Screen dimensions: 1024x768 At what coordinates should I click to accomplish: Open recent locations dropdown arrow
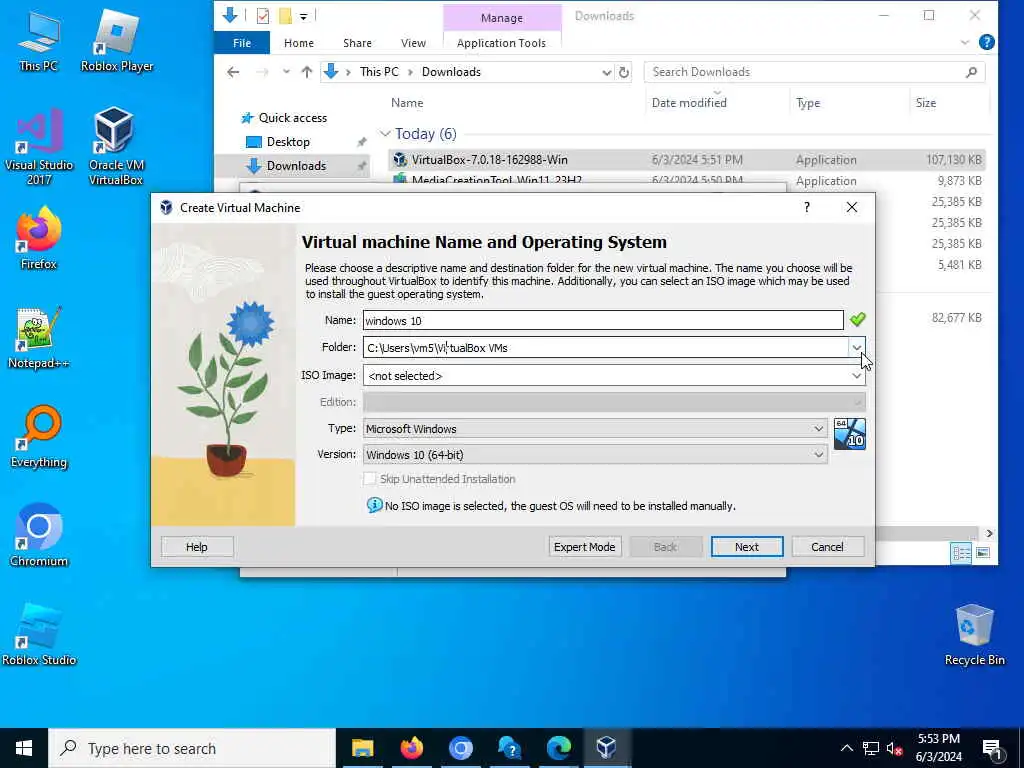(286, 72)
